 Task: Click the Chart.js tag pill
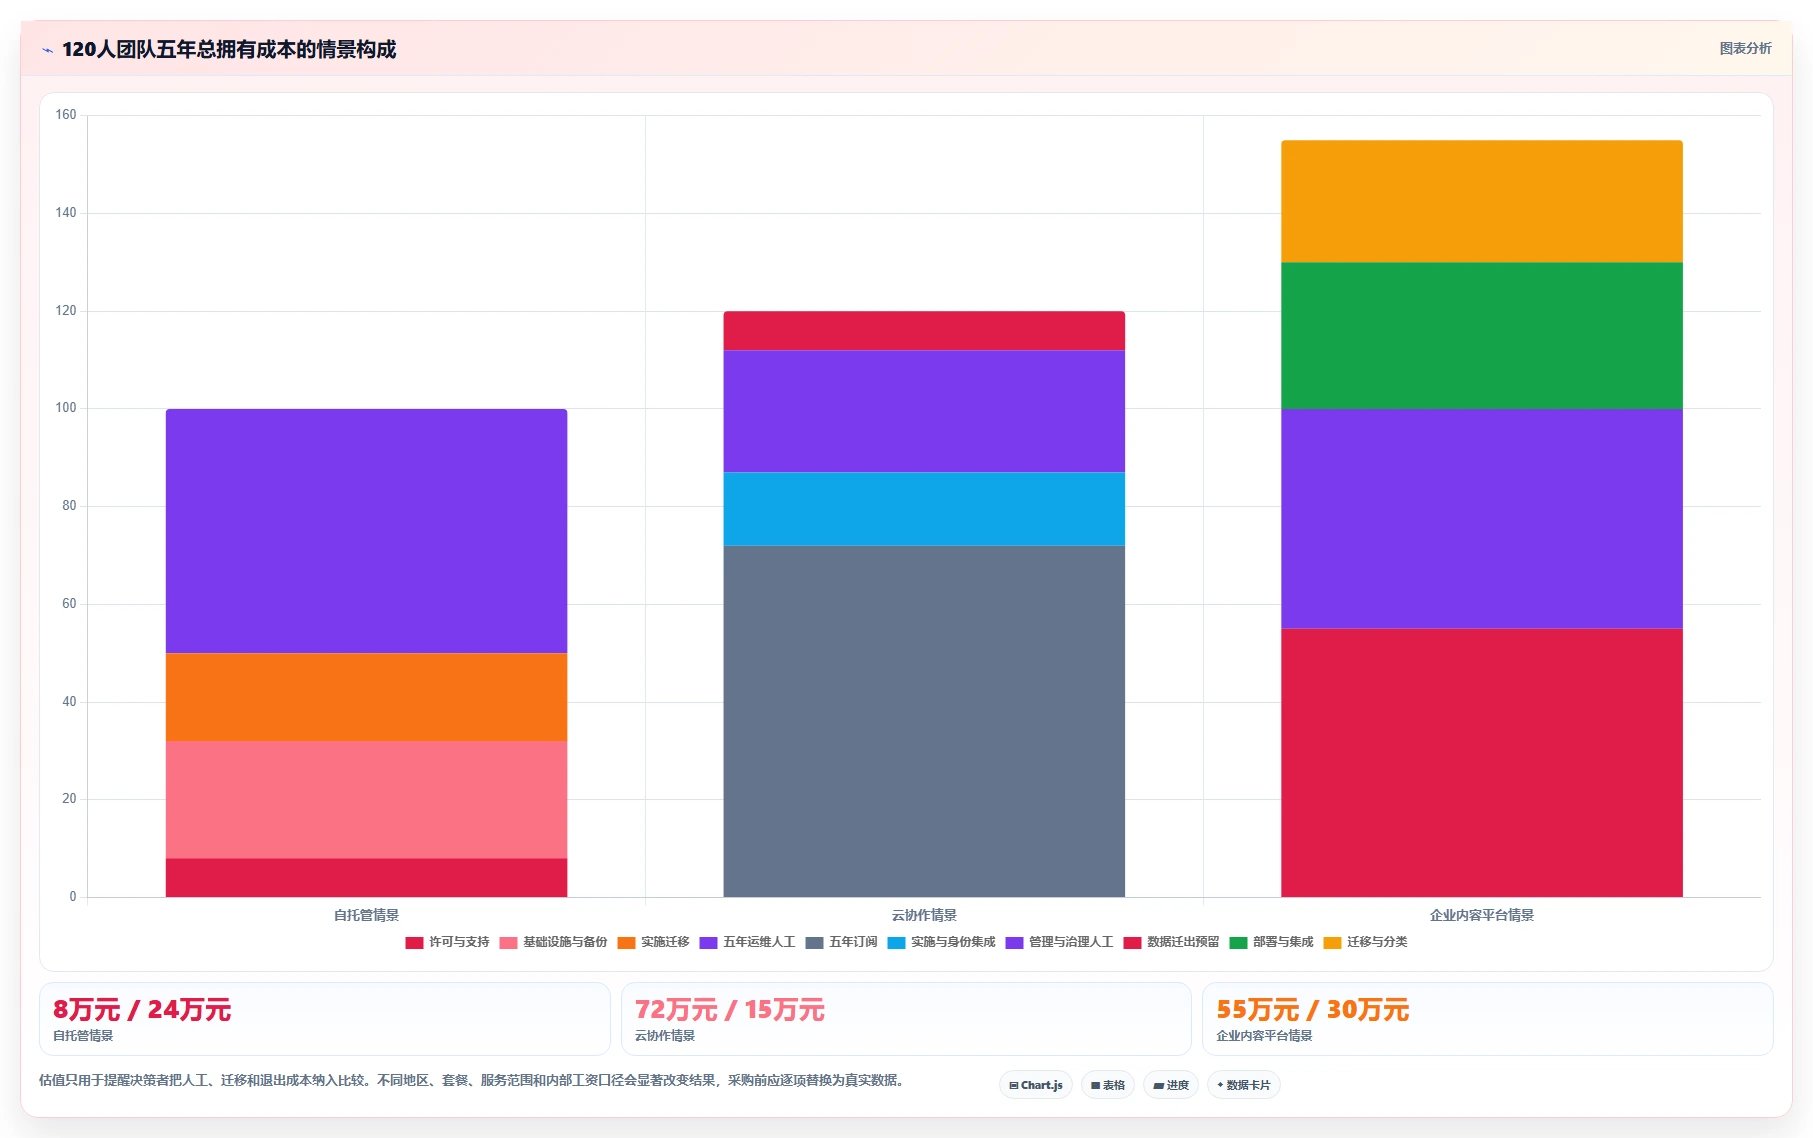pyautogui.click(x=1036, y=1085)
